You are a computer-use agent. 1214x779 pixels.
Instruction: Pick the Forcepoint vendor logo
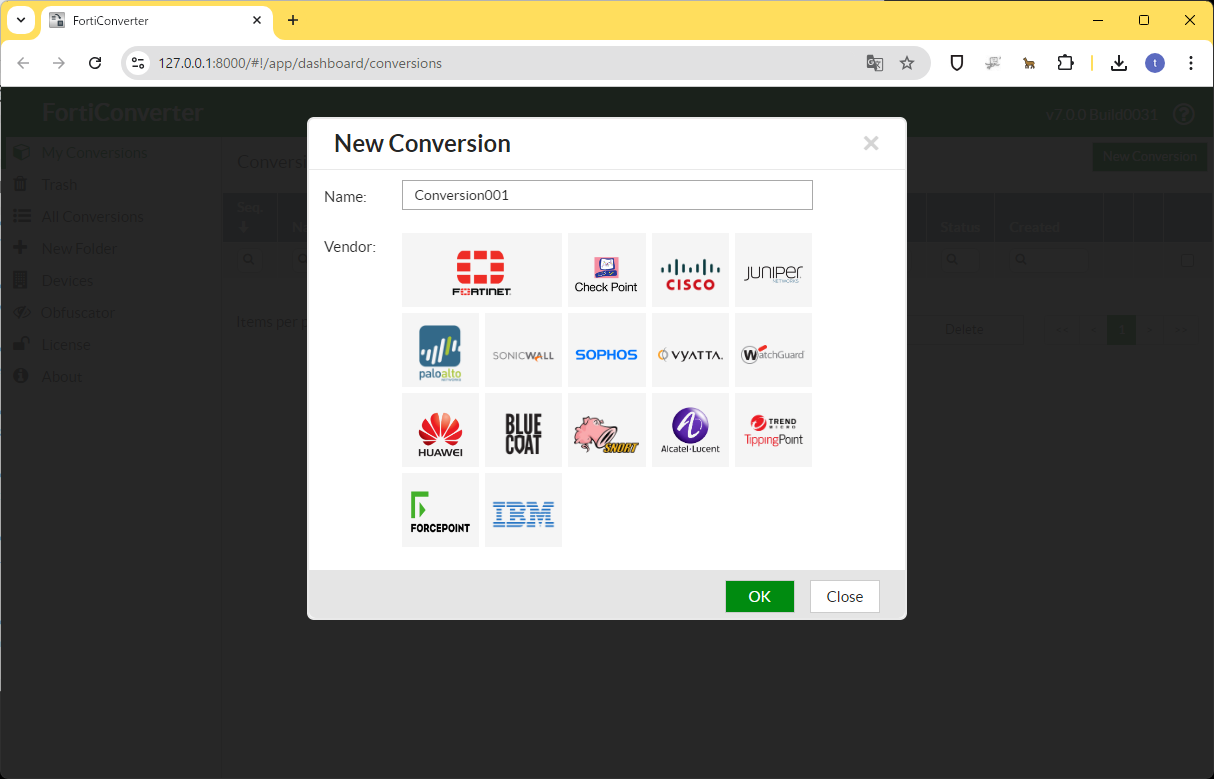440,510
